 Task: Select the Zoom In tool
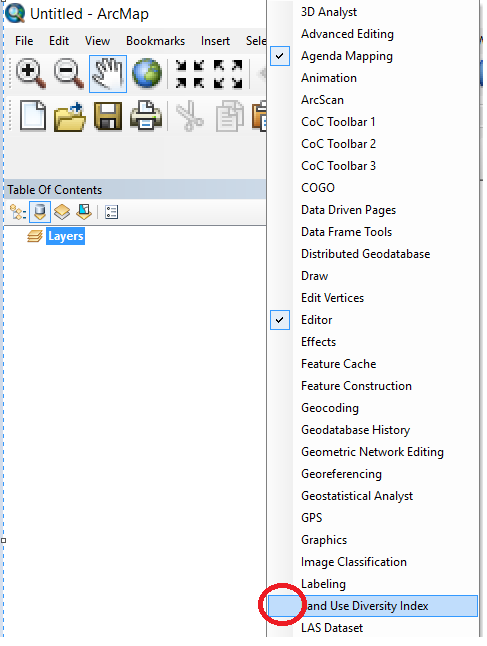30,73
